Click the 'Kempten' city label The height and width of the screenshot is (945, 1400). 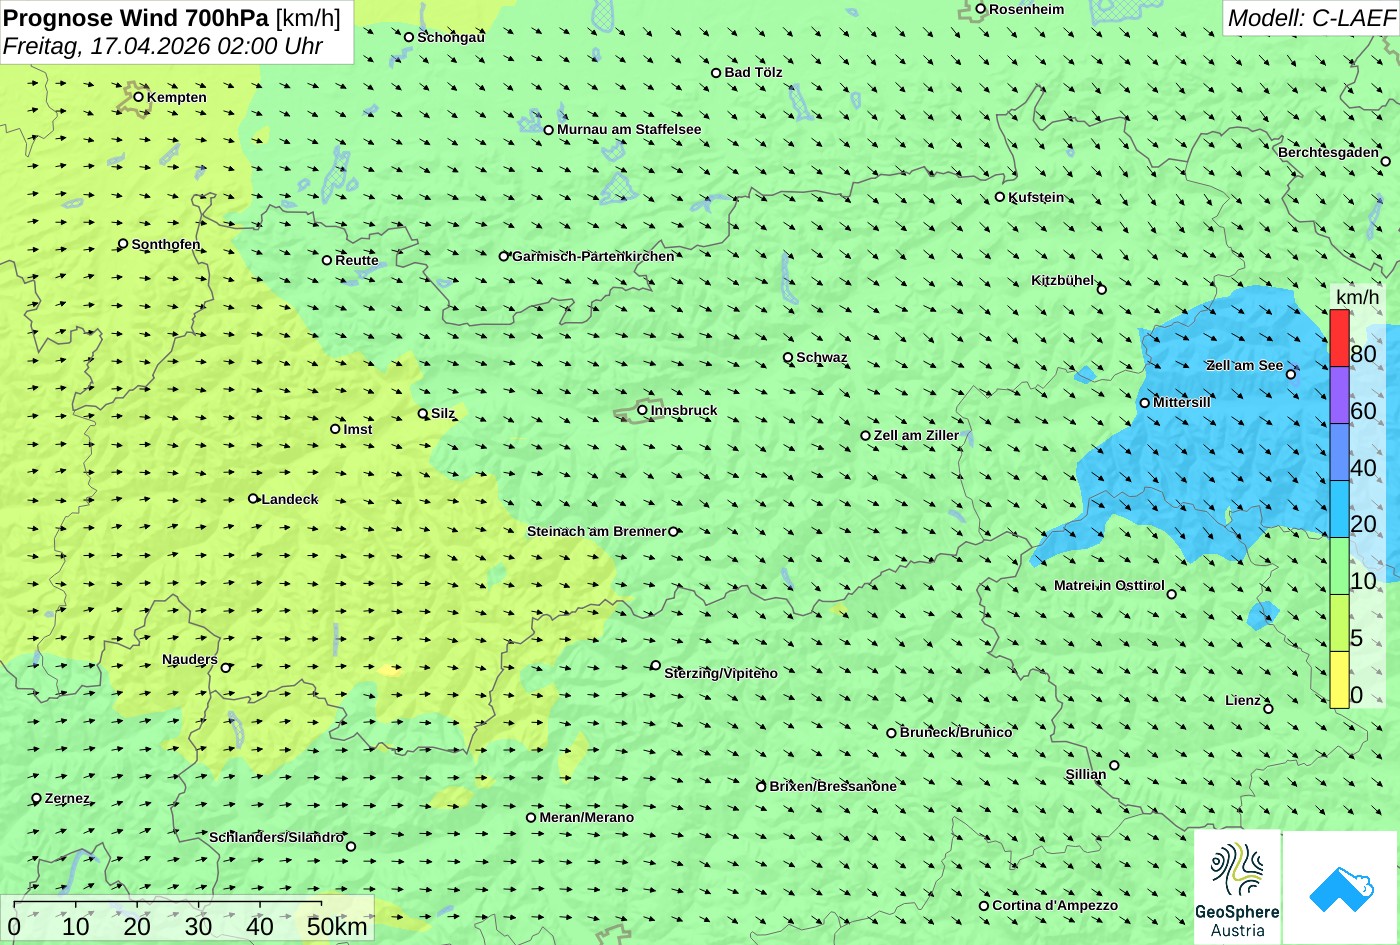tap(177, 97)
